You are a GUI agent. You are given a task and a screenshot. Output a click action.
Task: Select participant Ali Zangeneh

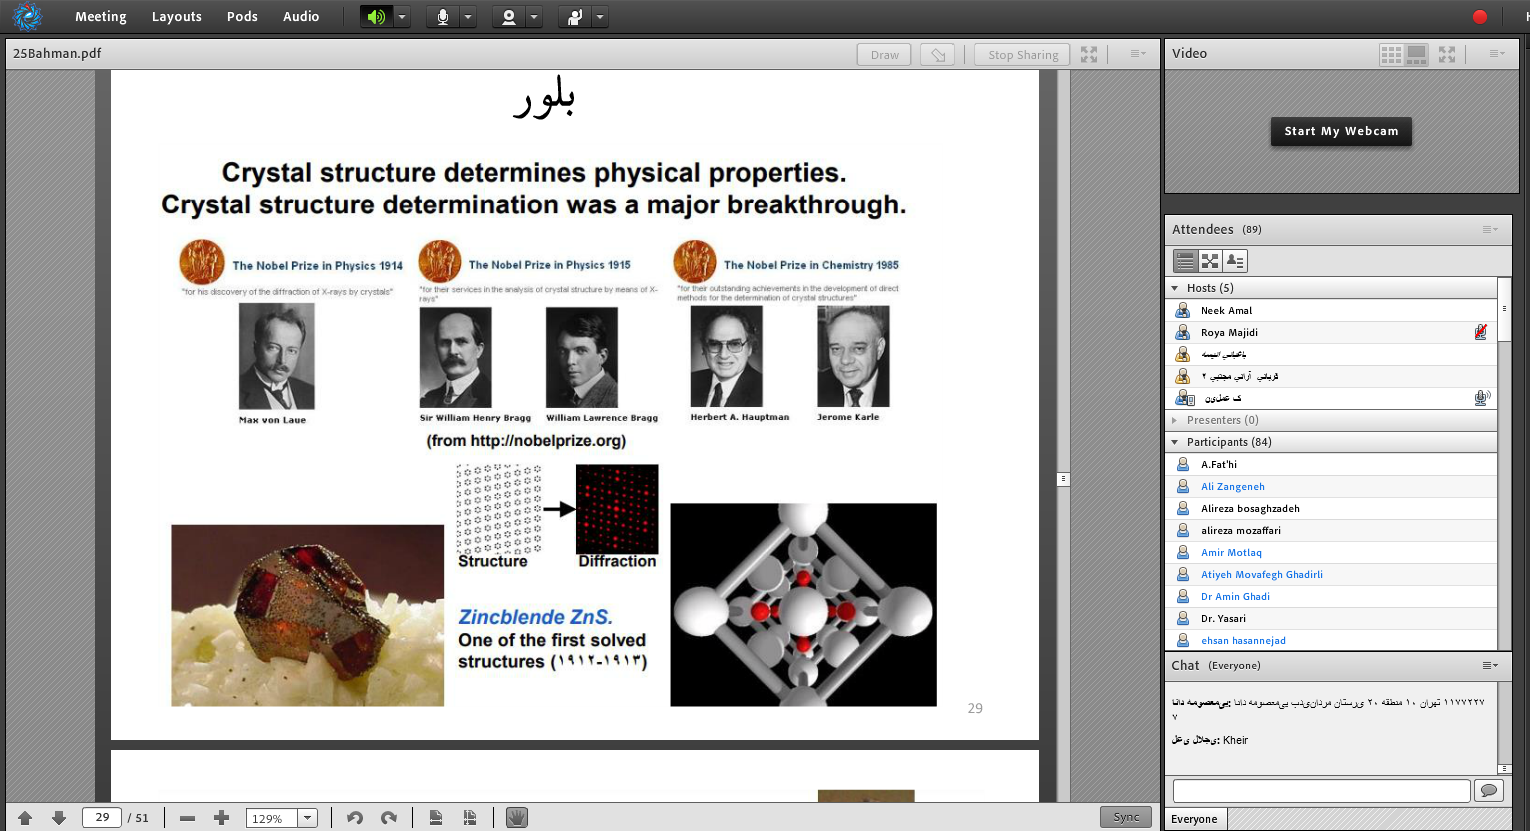1332,486
